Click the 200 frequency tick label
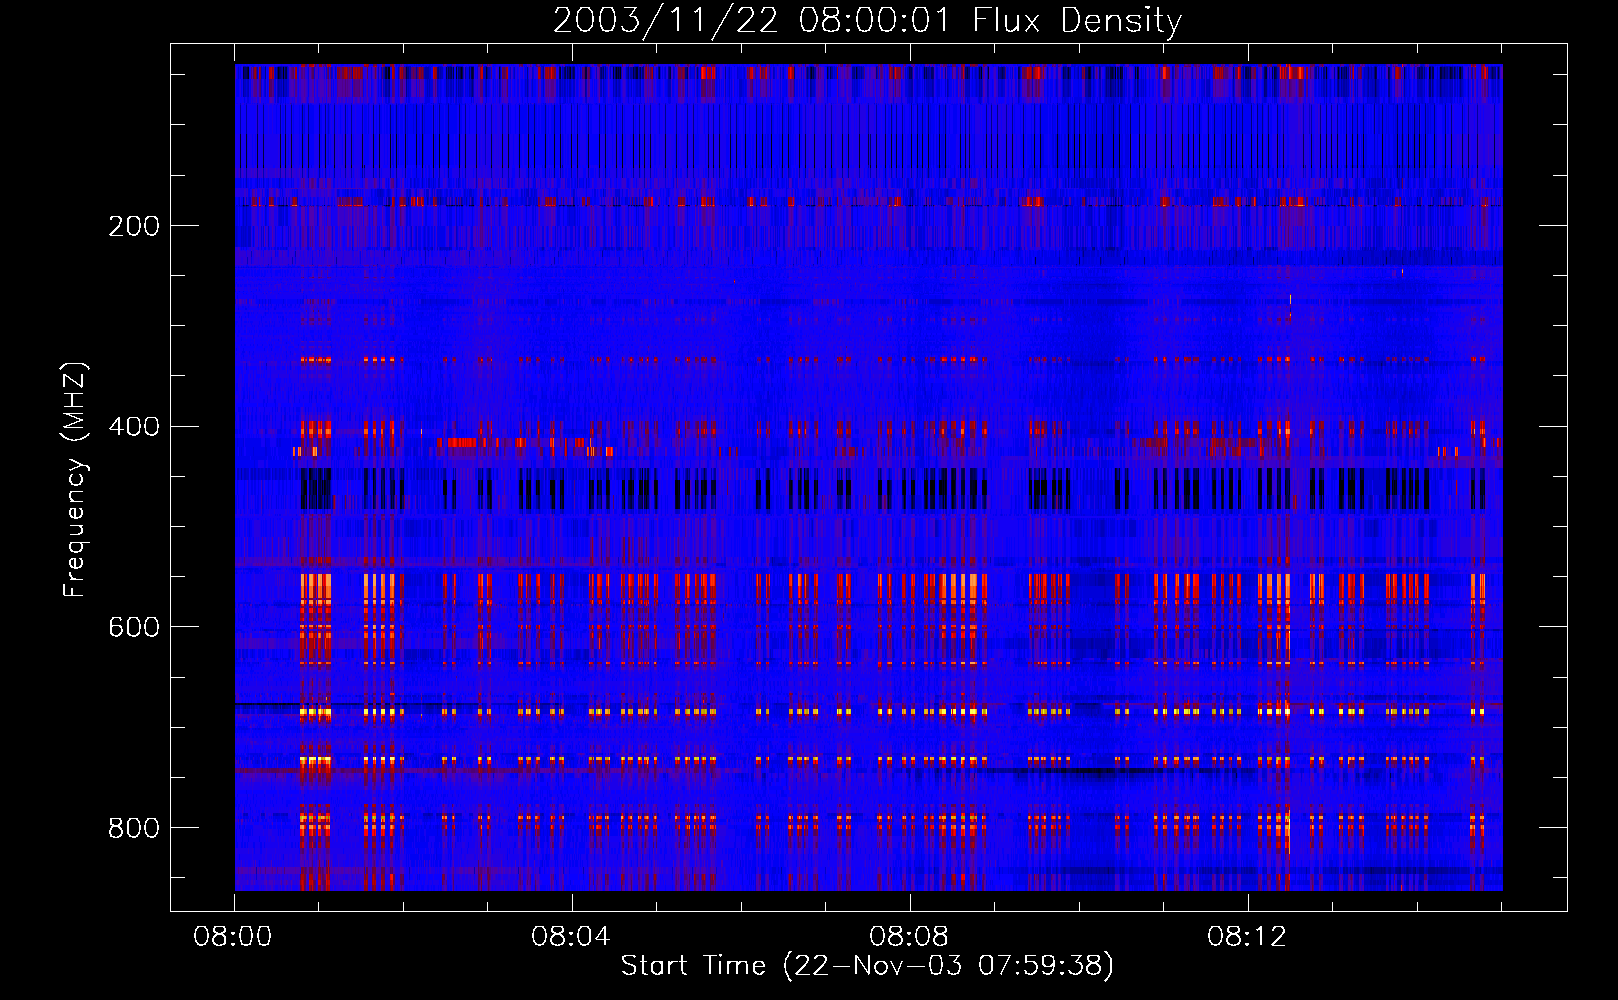This screenshot has height=1000, width=1618. pyautogui.click(x=134, y=226)
